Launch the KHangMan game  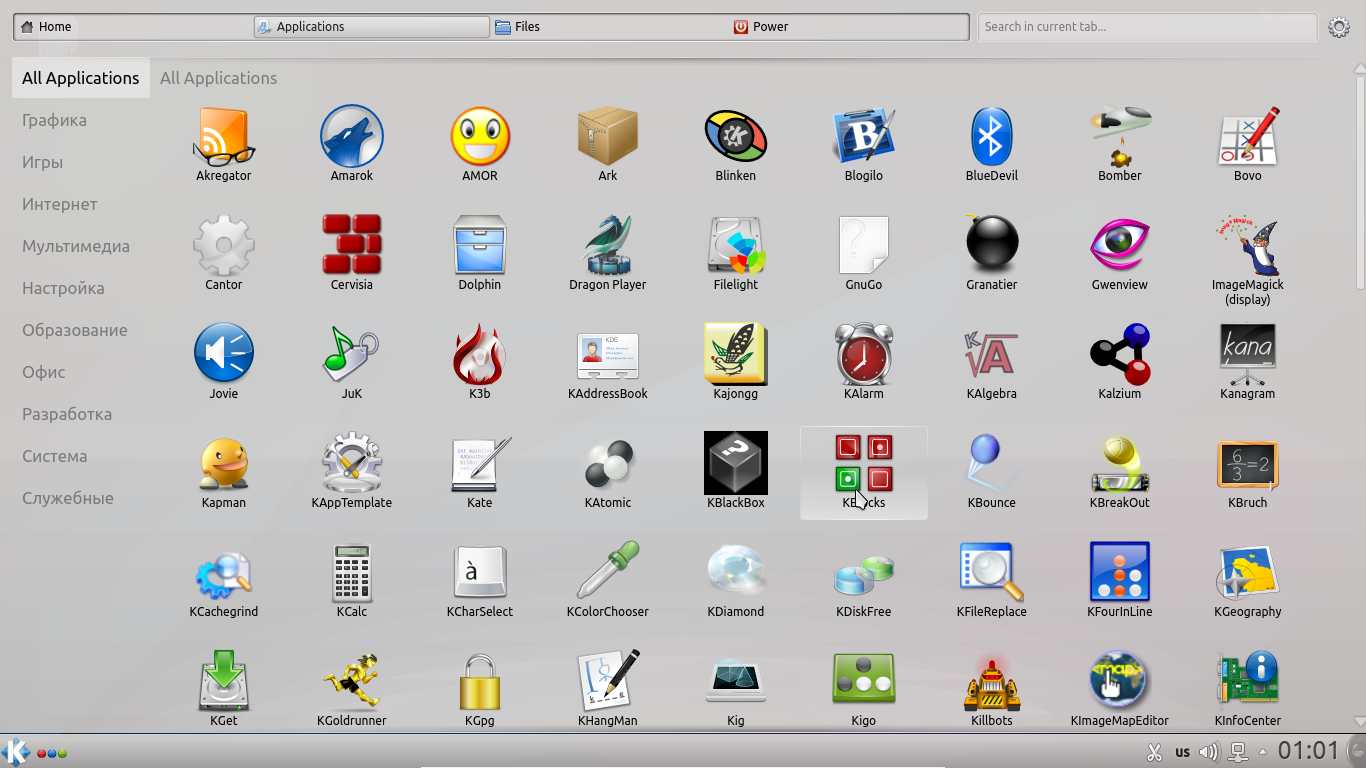608,690
